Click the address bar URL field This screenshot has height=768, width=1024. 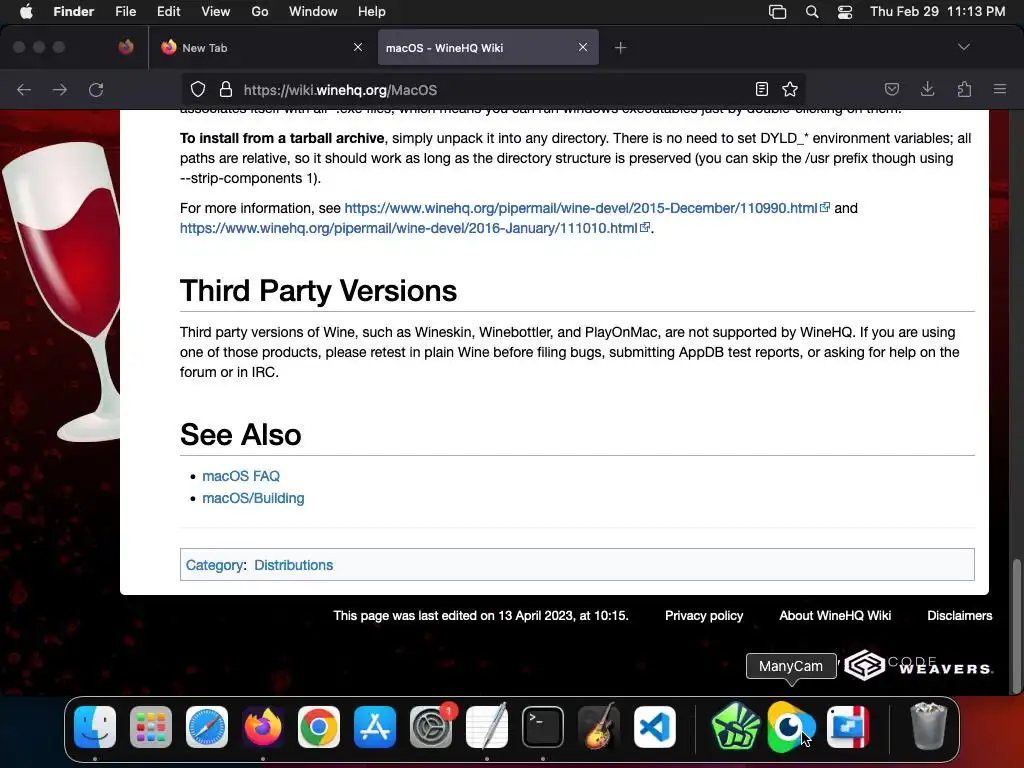point(493,89)
